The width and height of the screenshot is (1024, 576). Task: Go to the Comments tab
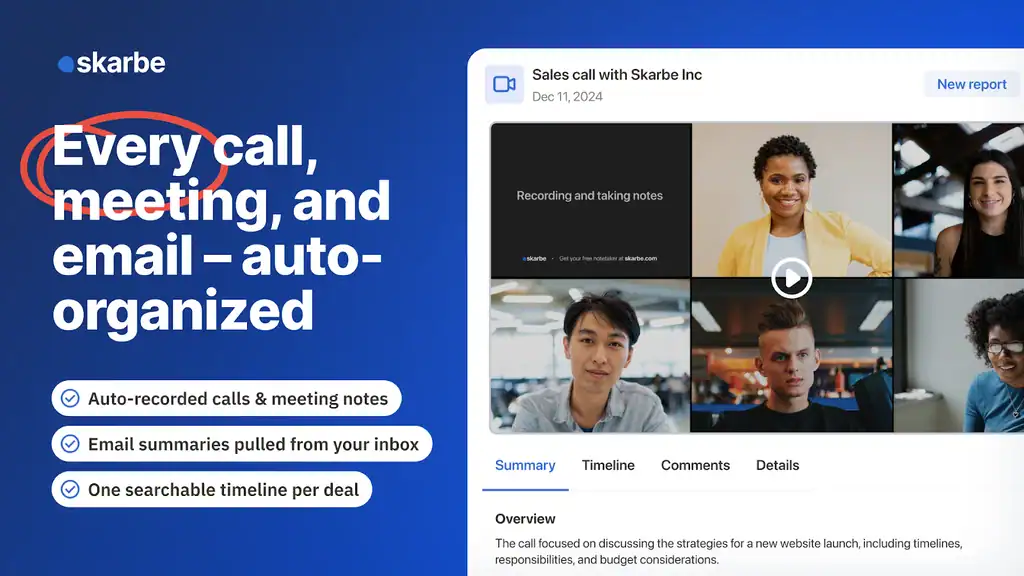695,465
